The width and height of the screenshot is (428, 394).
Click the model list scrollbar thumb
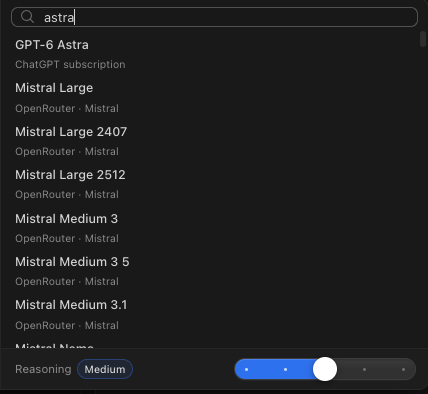point(423,39)
